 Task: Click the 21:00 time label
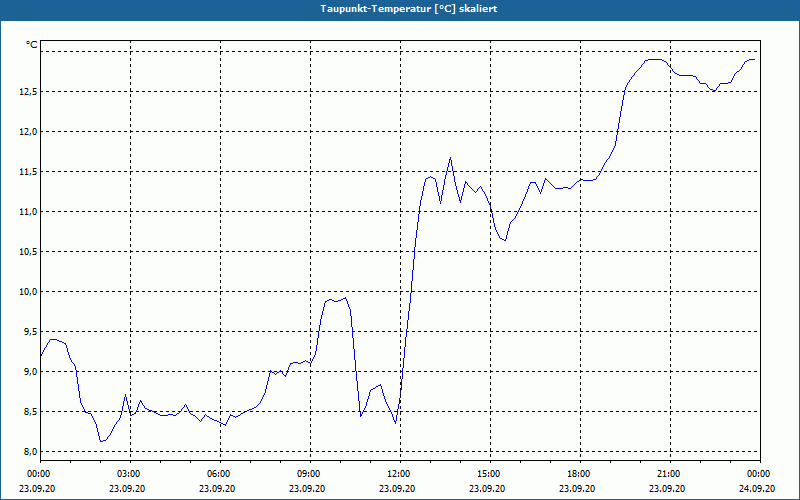pyautogui.click(x=670, y=474)
